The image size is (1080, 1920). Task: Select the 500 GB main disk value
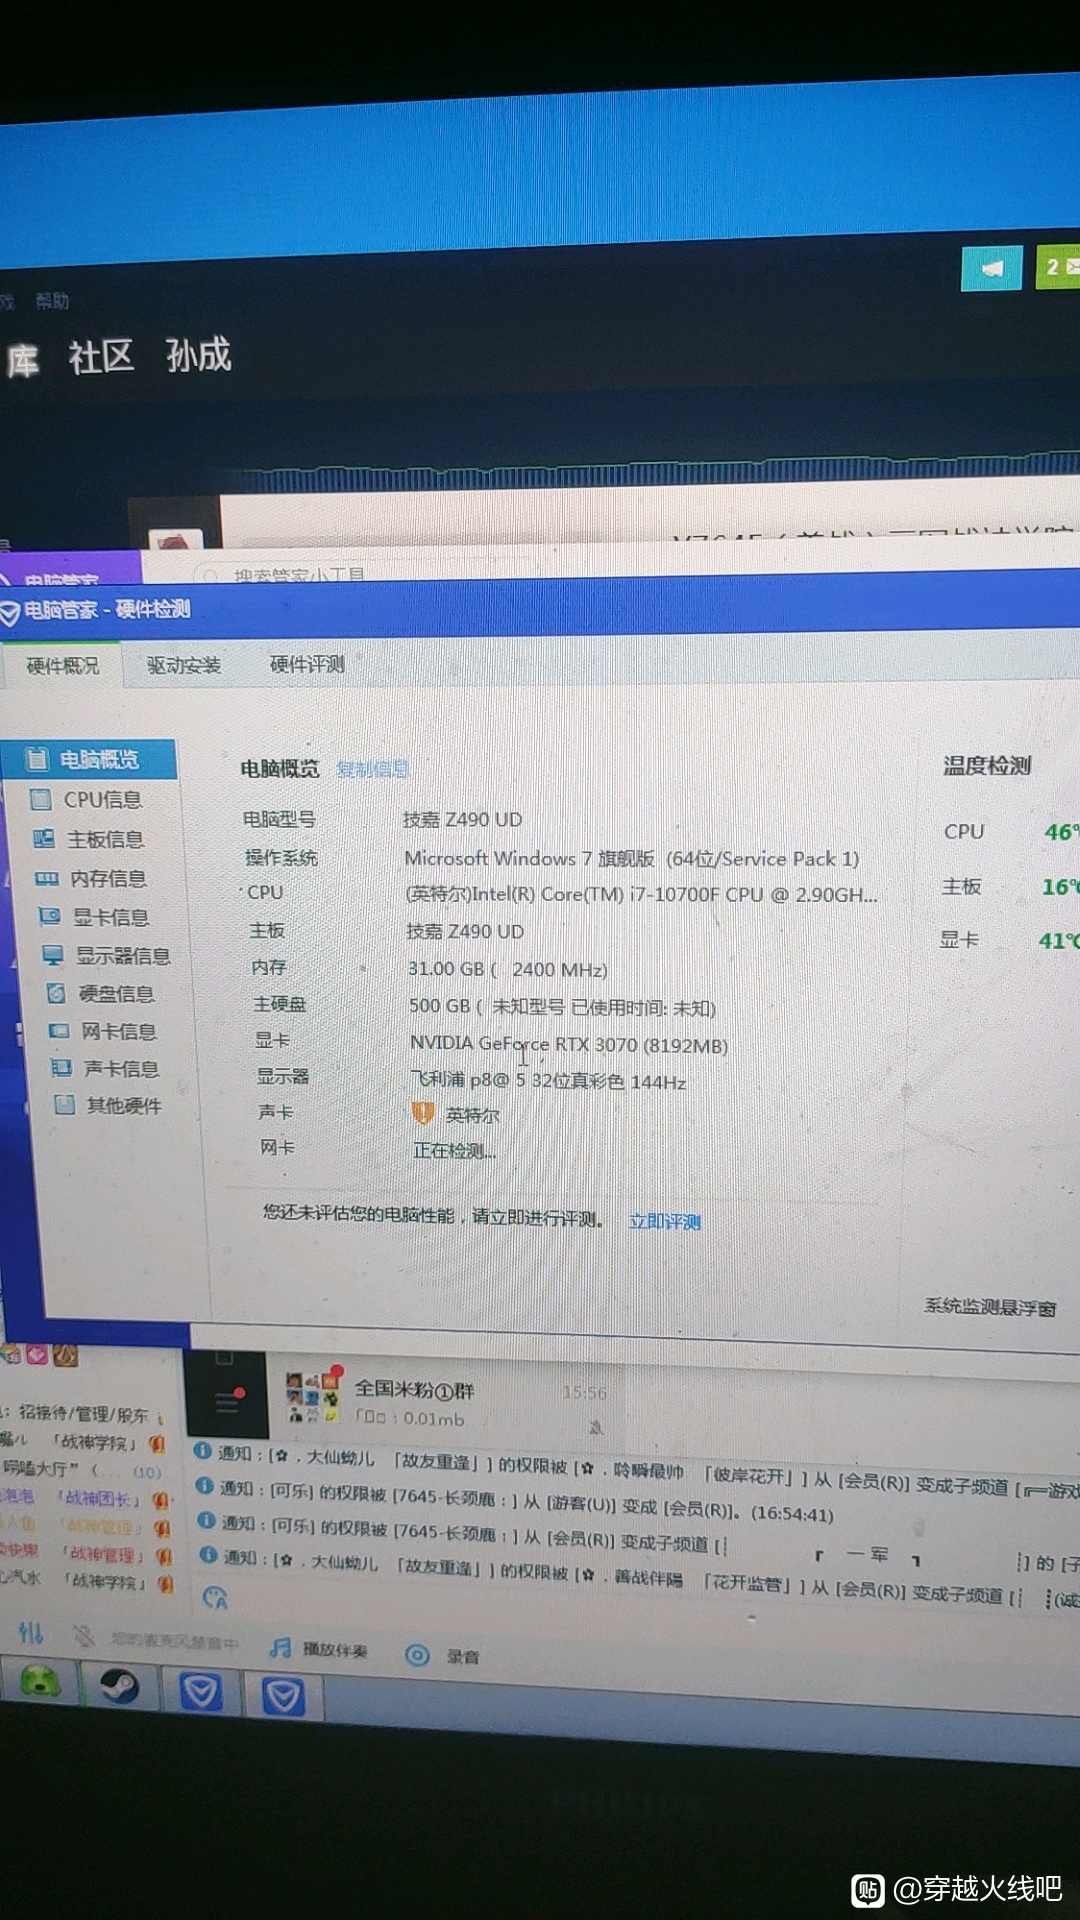tap(562, 1007)
